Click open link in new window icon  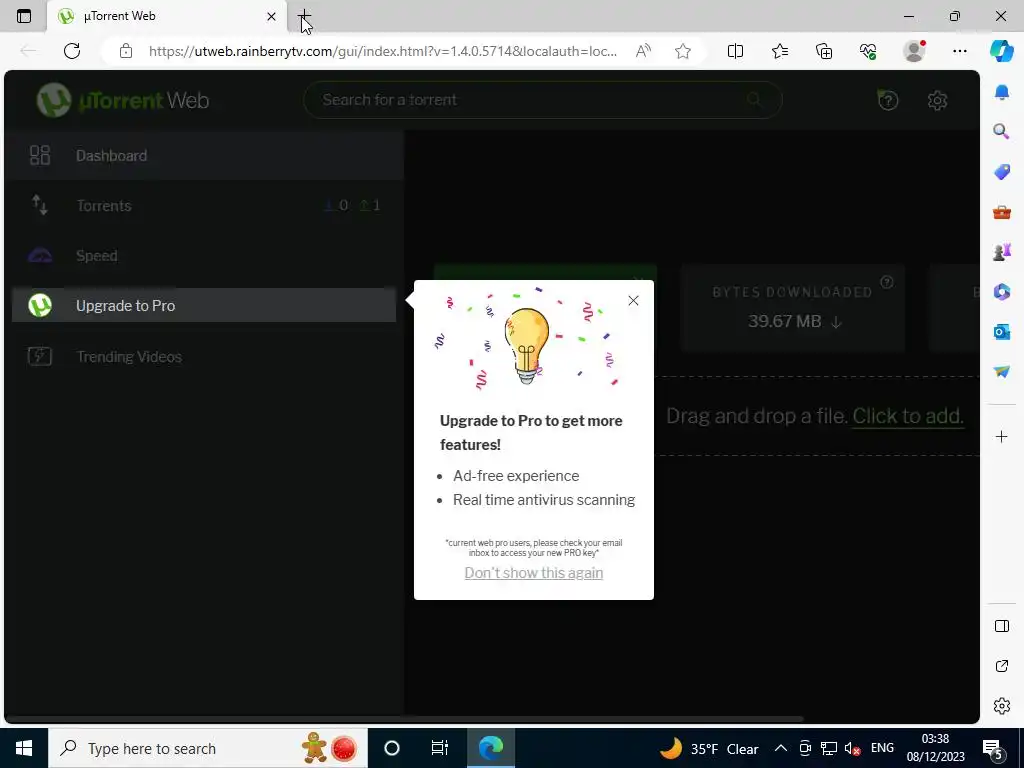[1002, 665]
